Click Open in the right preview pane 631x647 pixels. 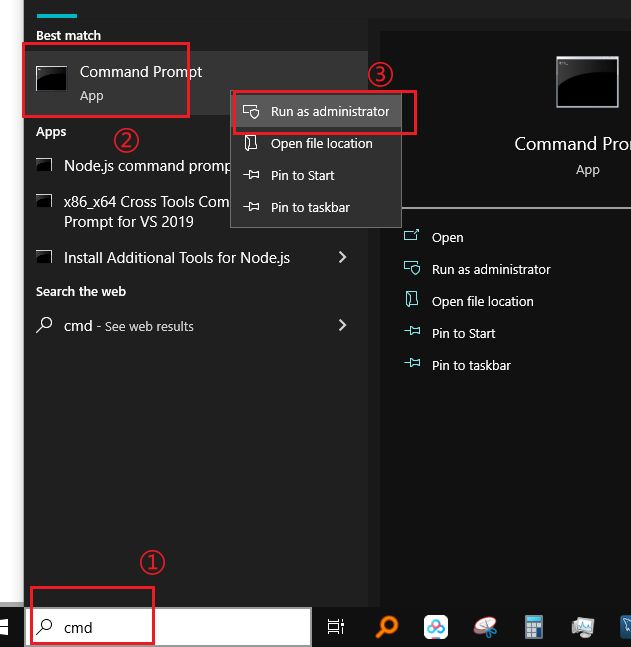[x=447, y=238]
